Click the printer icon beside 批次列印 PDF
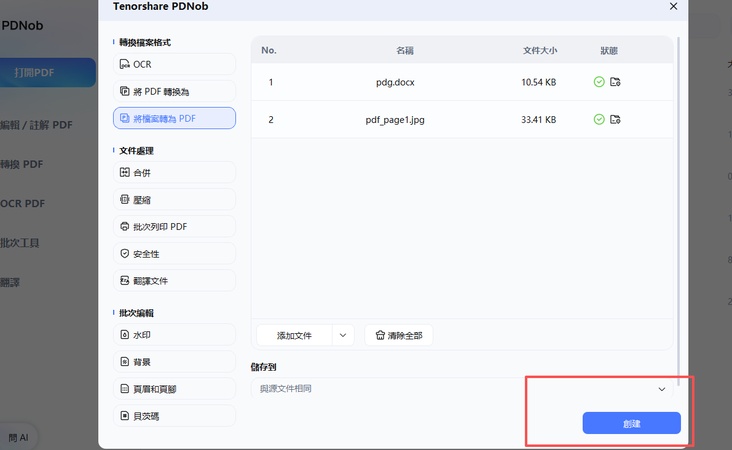This screenshot has height=450, width=732. pyautogui.click(x=125, y=226)
